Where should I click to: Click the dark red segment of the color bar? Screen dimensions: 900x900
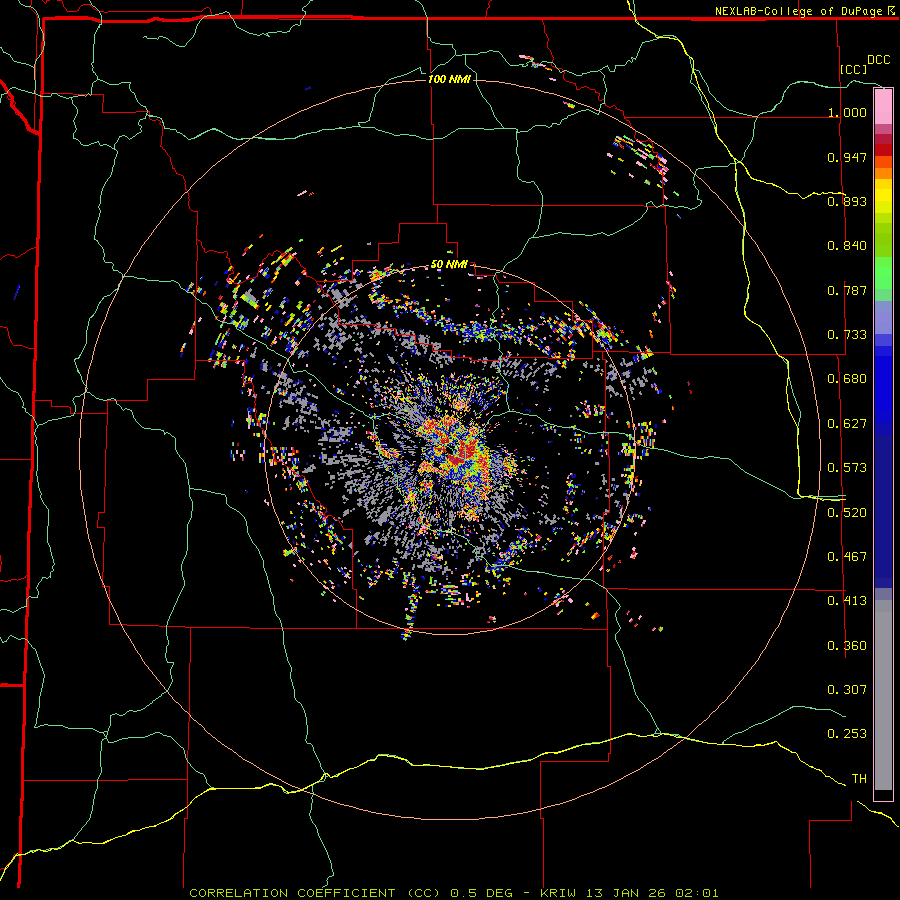(883, 150)
